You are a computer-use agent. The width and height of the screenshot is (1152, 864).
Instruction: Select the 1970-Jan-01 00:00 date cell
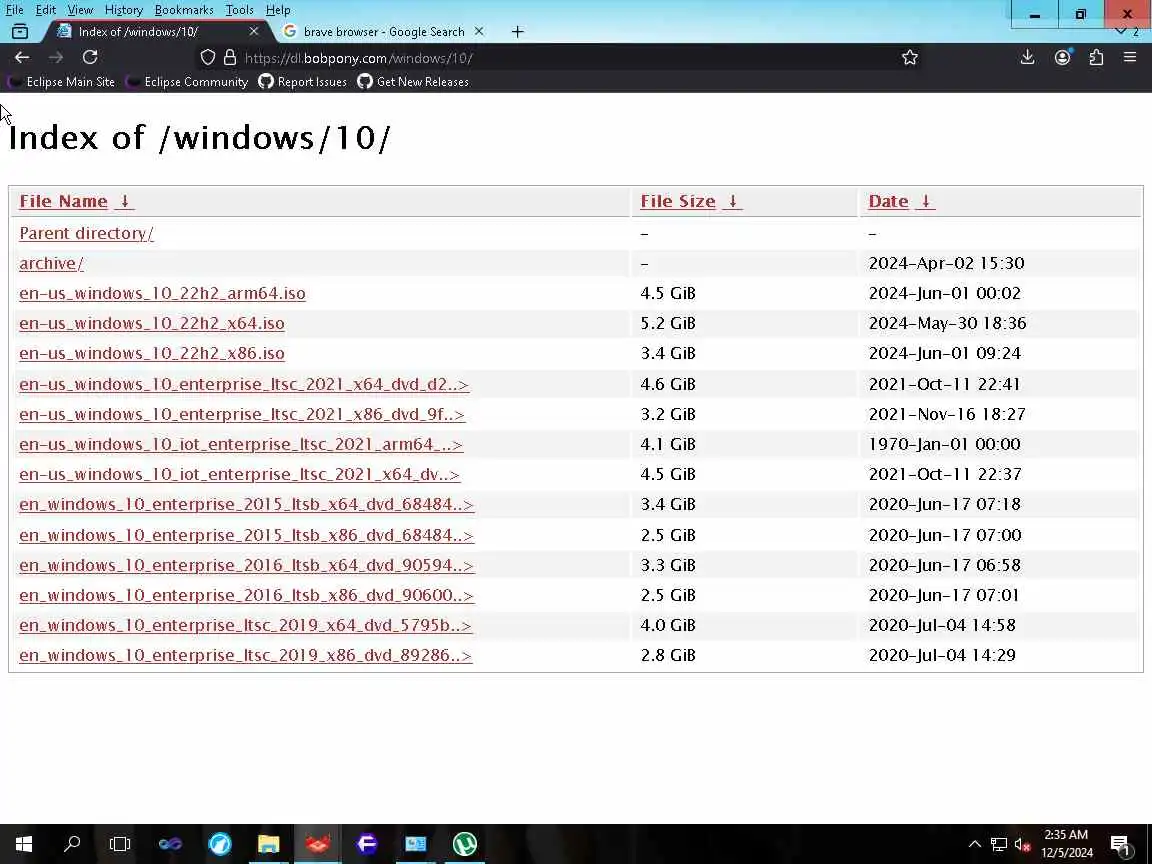click(x=944, y=444)
